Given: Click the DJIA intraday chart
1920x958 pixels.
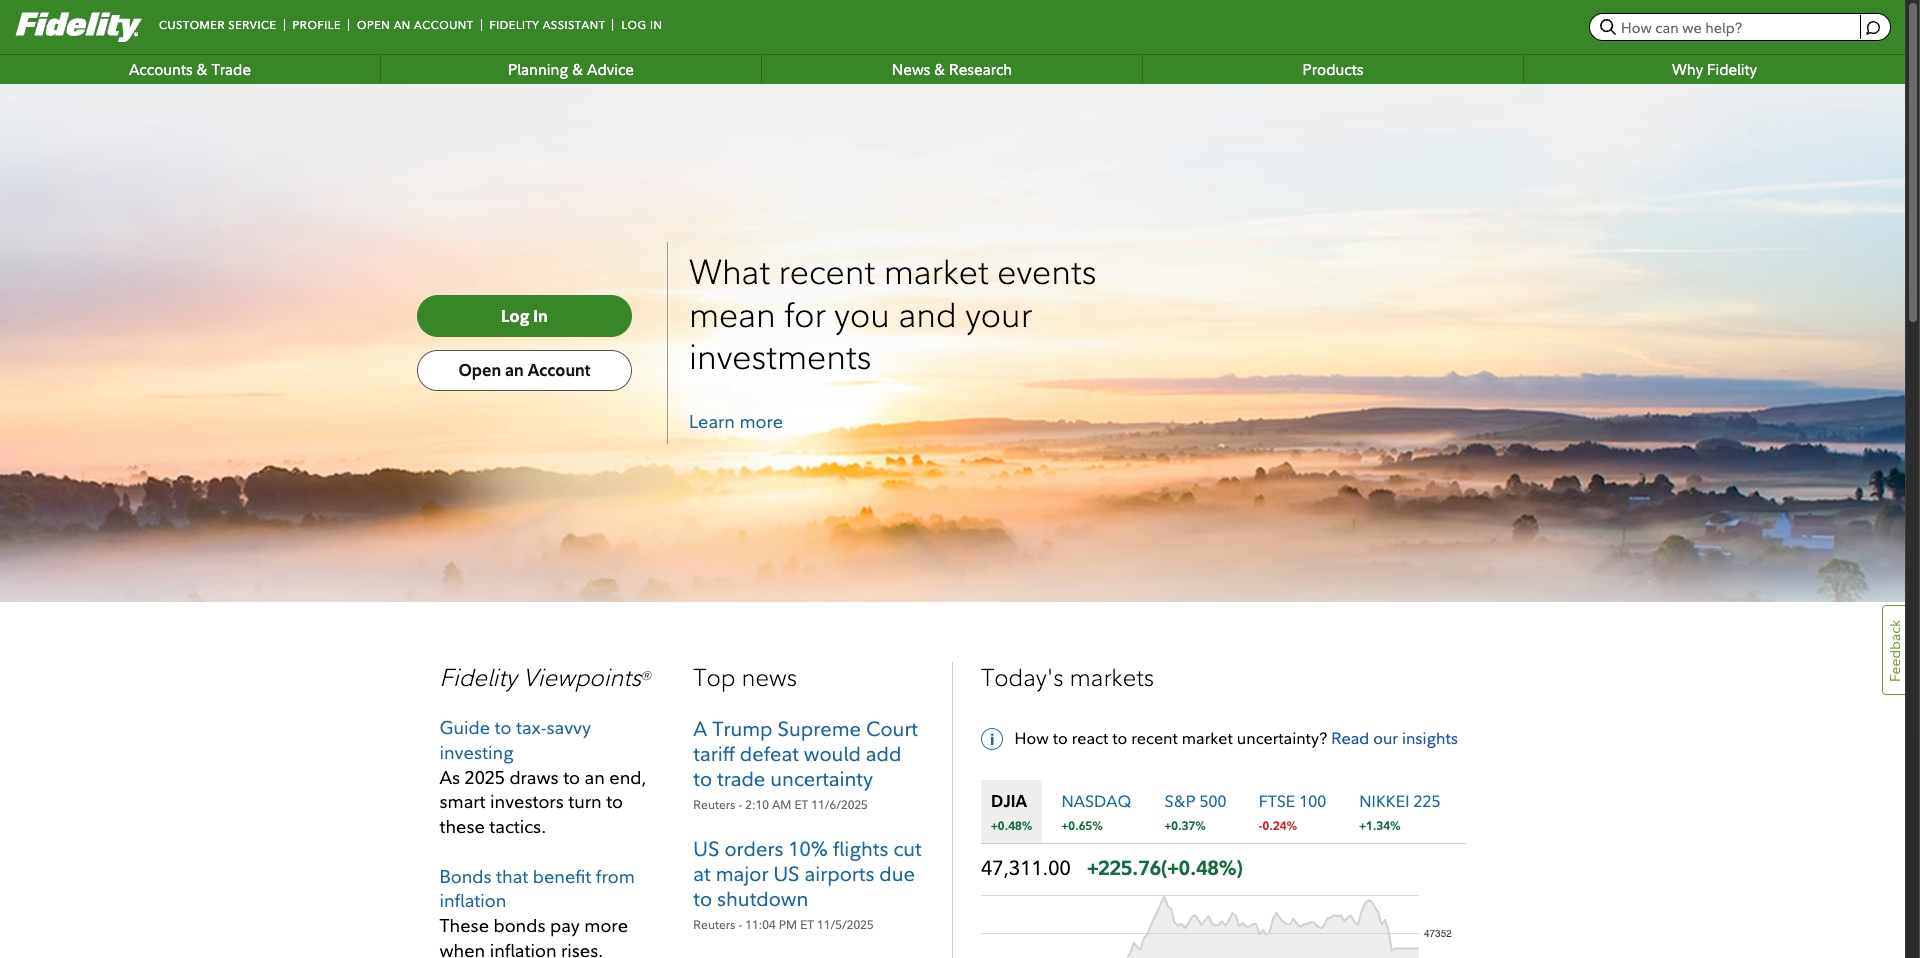Looking at the screenshot, I should (1200, 927).
